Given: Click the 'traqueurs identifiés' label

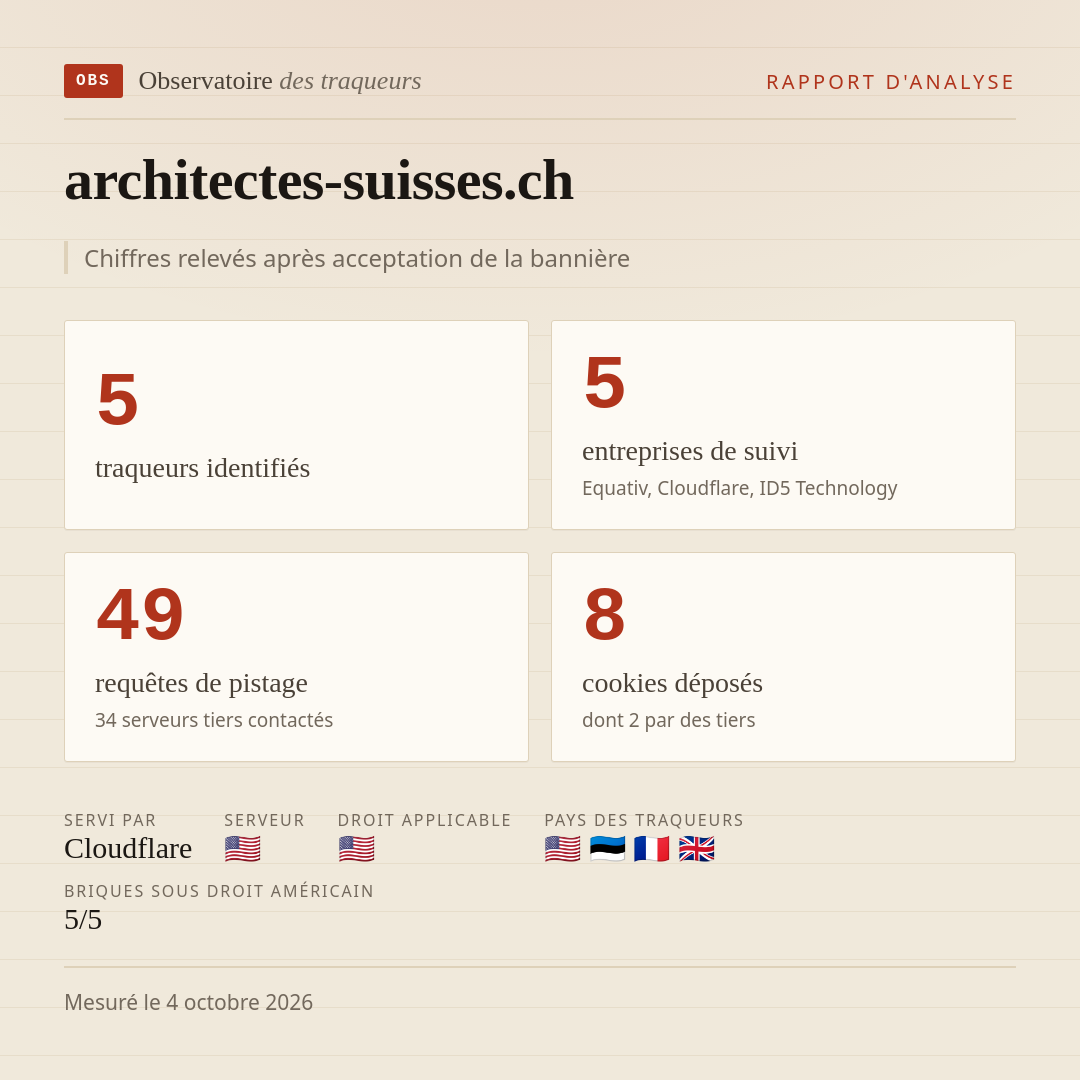Looking at the screenshot, I should tap(202, 468).
